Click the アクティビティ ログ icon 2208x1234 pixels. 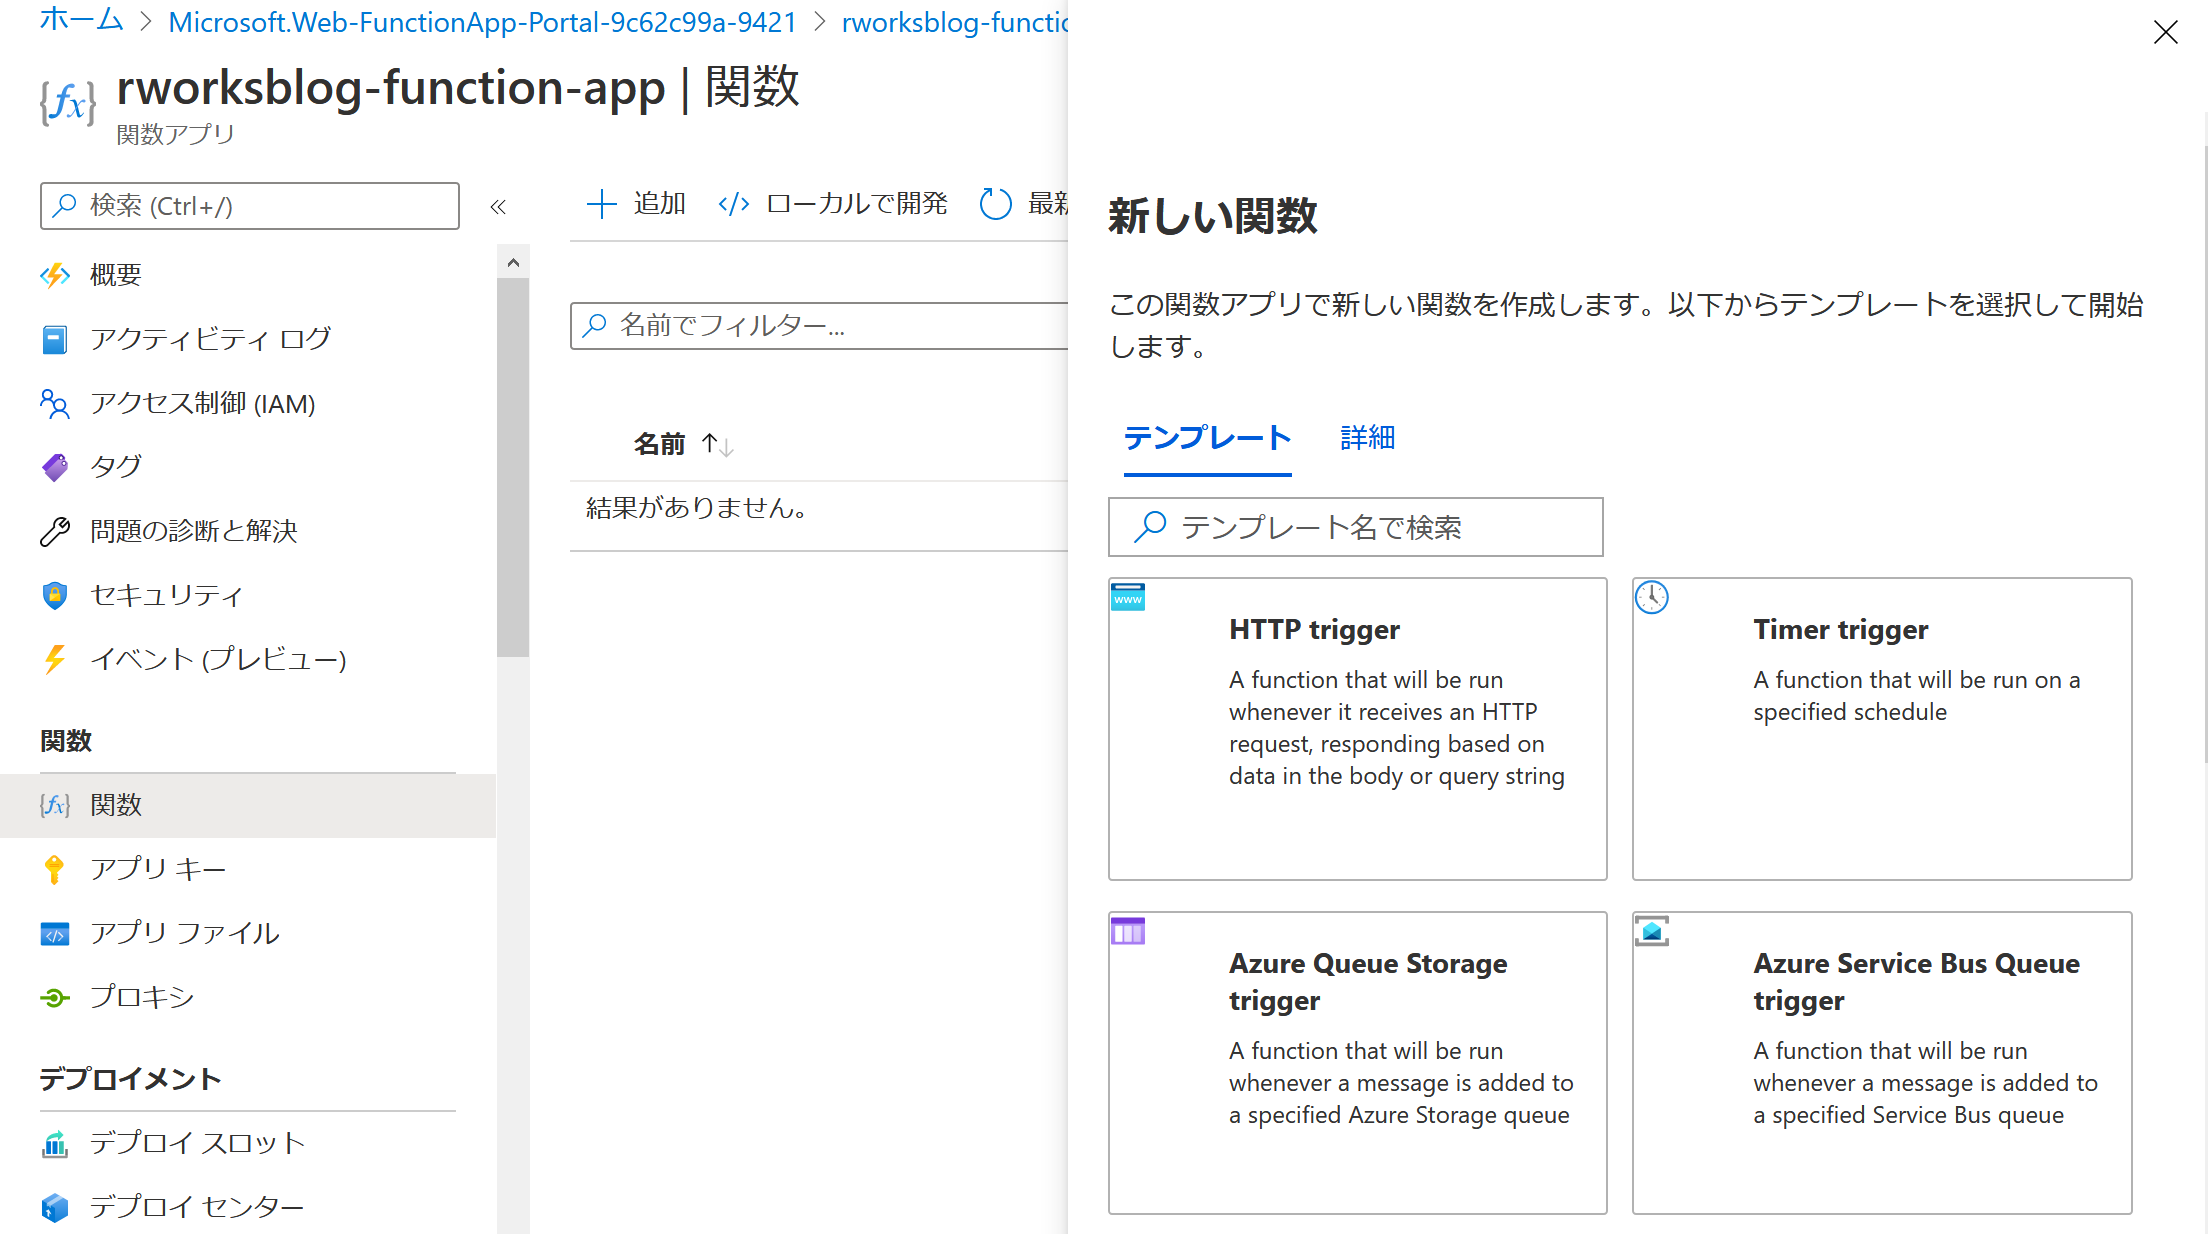pyautogui.click(x=55, y=339)
